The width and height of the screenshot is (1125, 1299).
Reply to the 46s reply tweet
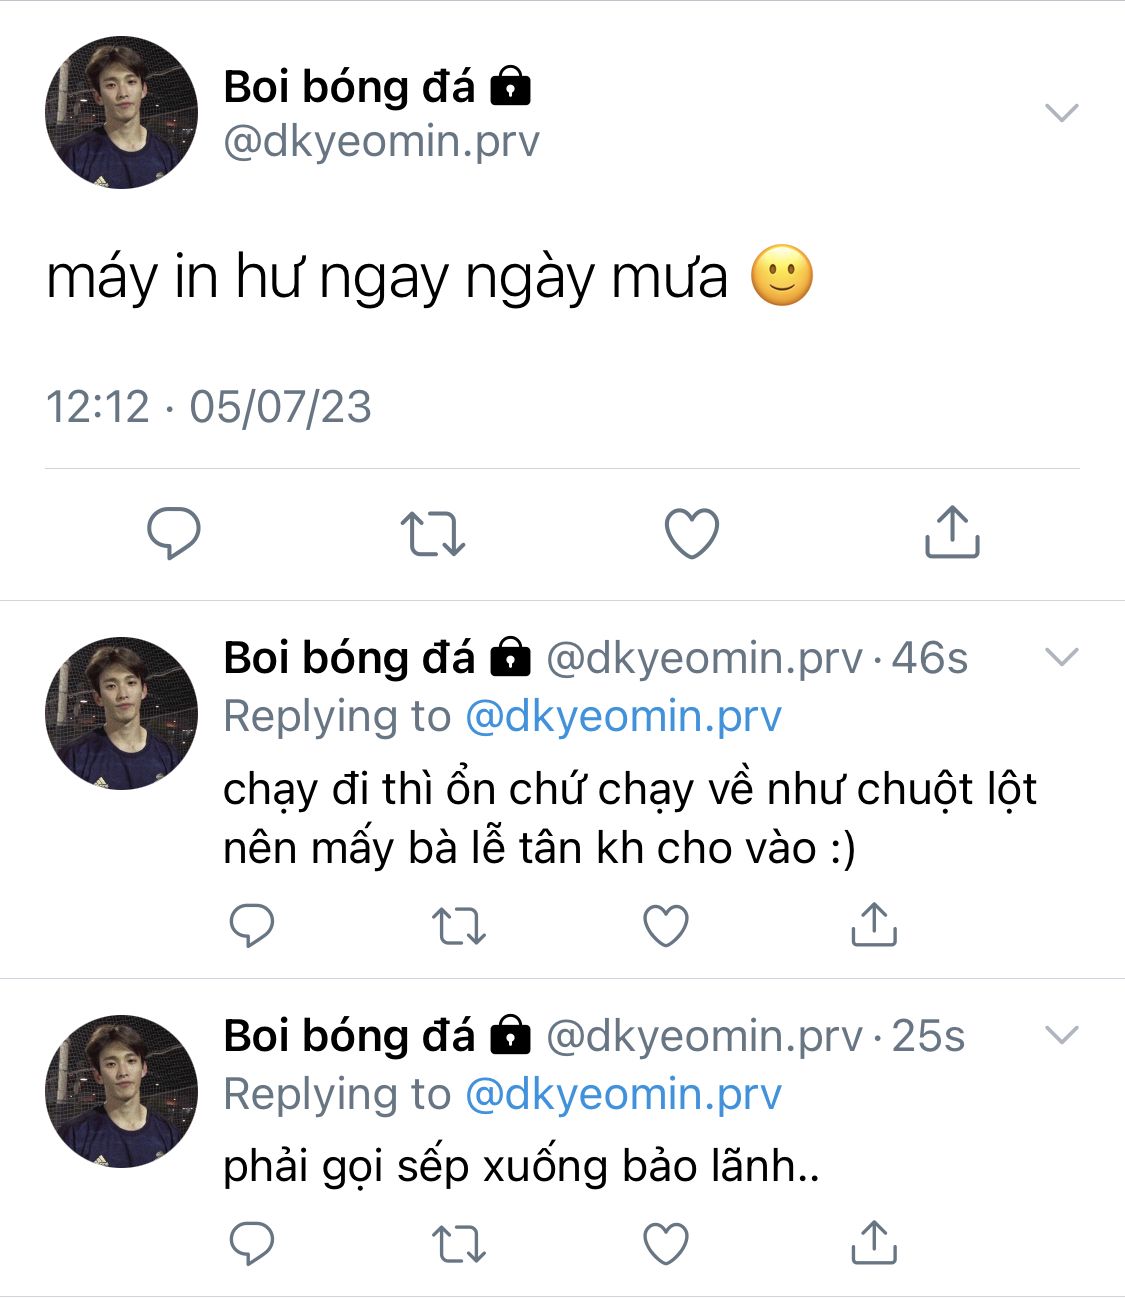click(251, 925)
